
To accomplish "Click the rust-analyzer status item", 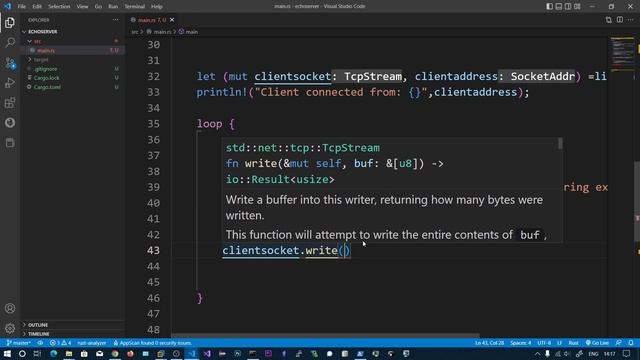I will point(92,343).
